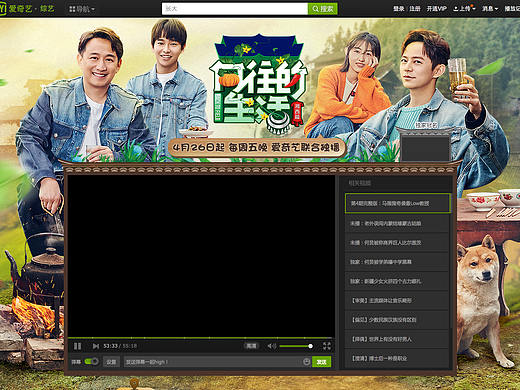Click the 4月26日起 每周五晚 broadcast banner
The height and width of the screenshot is (390, 520).
pos(257,148)
